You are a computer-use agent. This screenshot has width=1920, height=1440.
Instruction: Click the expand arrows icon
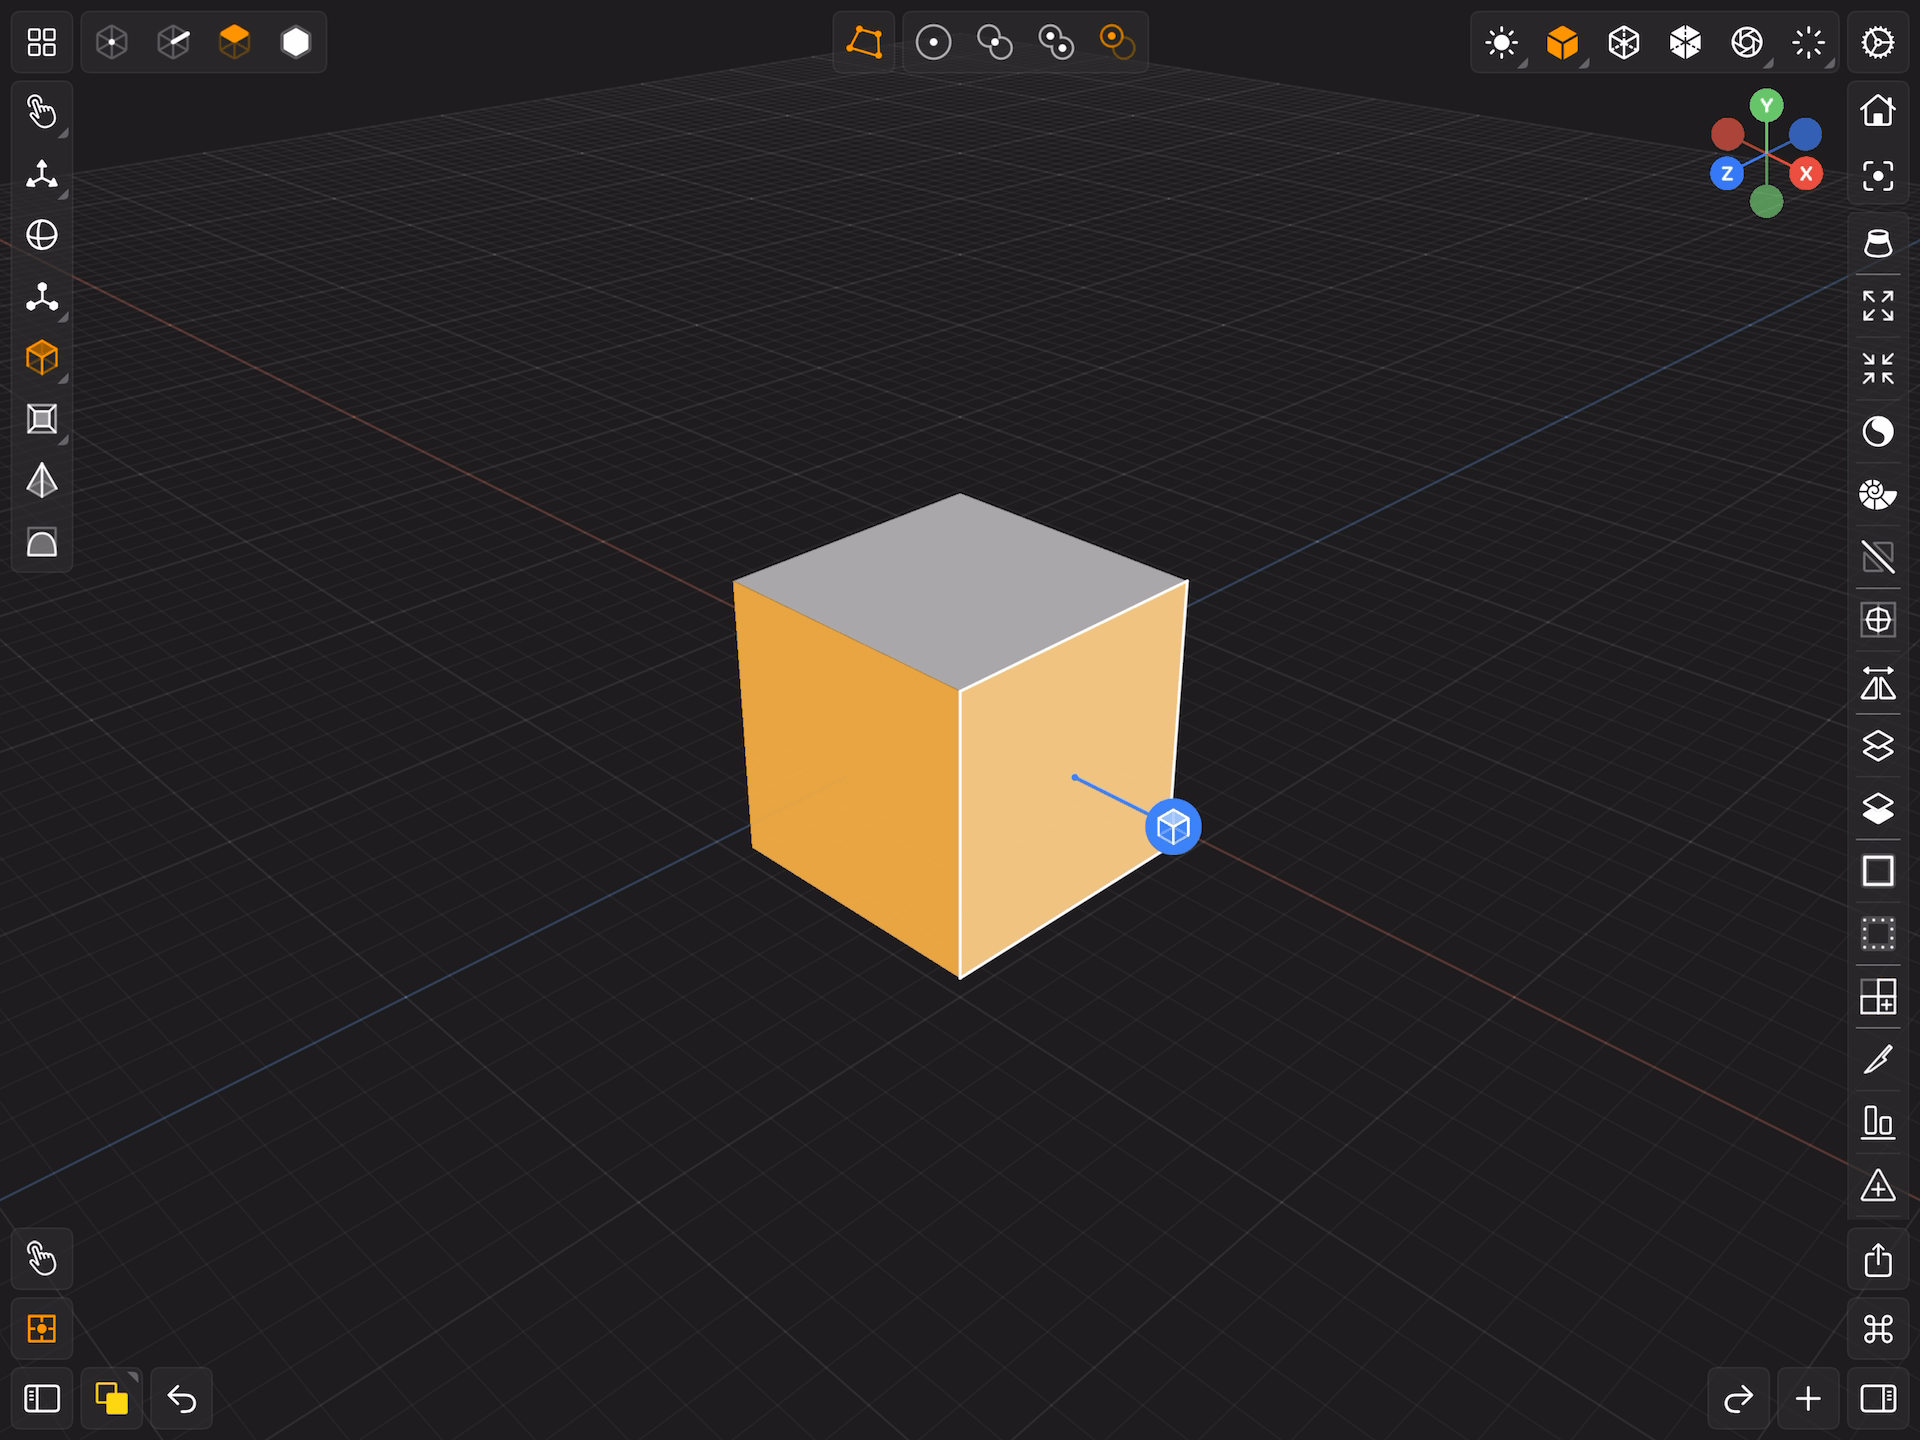click(x=1878, y=306)
